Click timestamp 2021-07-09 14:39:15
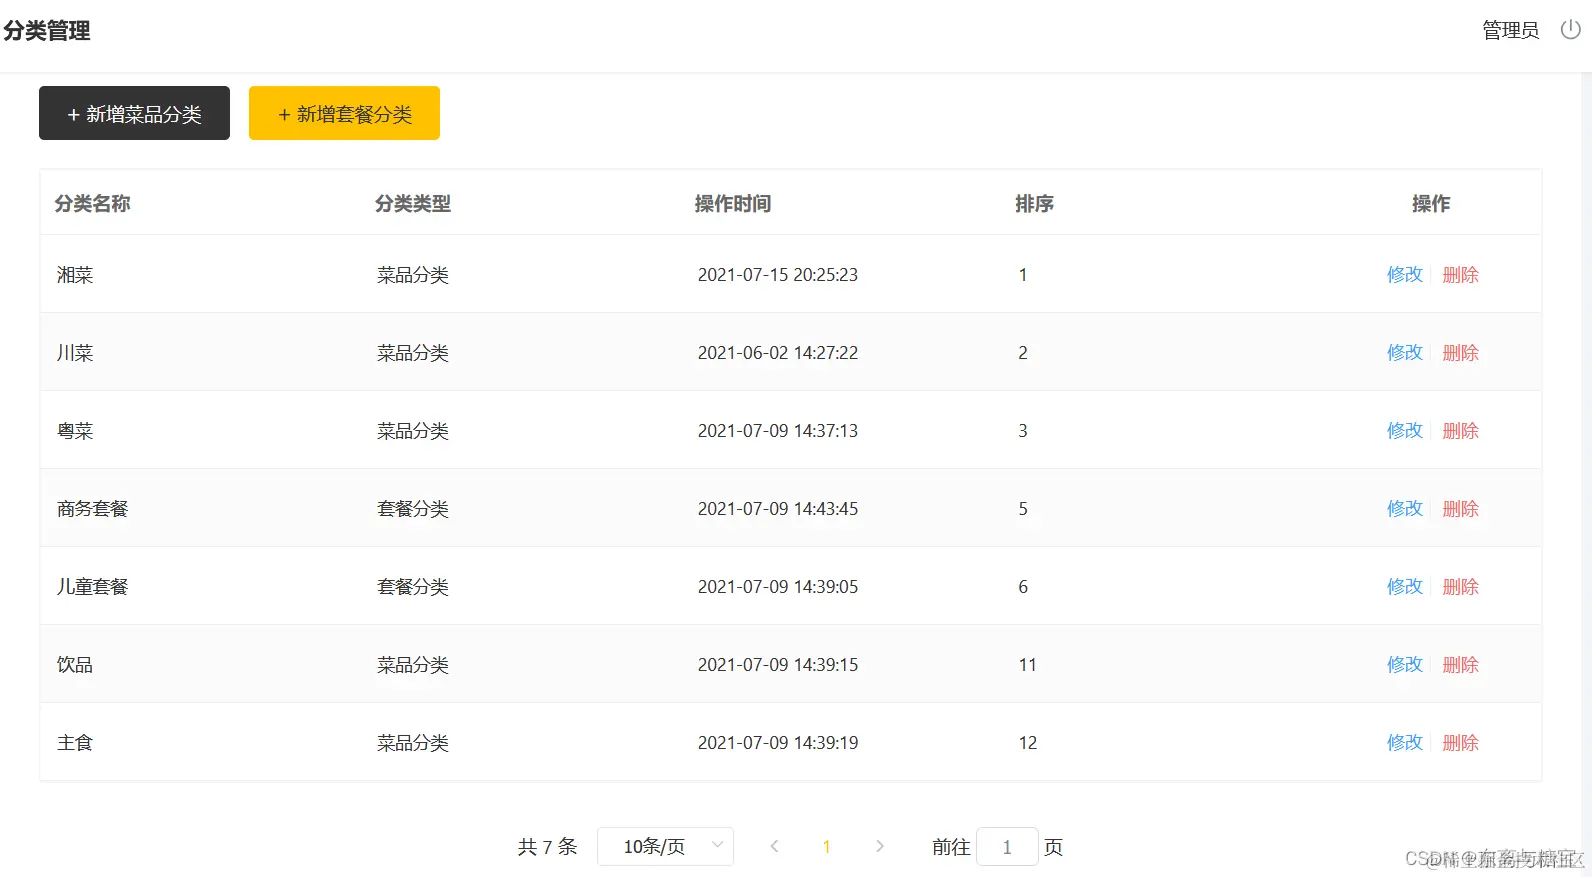 (x=777, y=664)
